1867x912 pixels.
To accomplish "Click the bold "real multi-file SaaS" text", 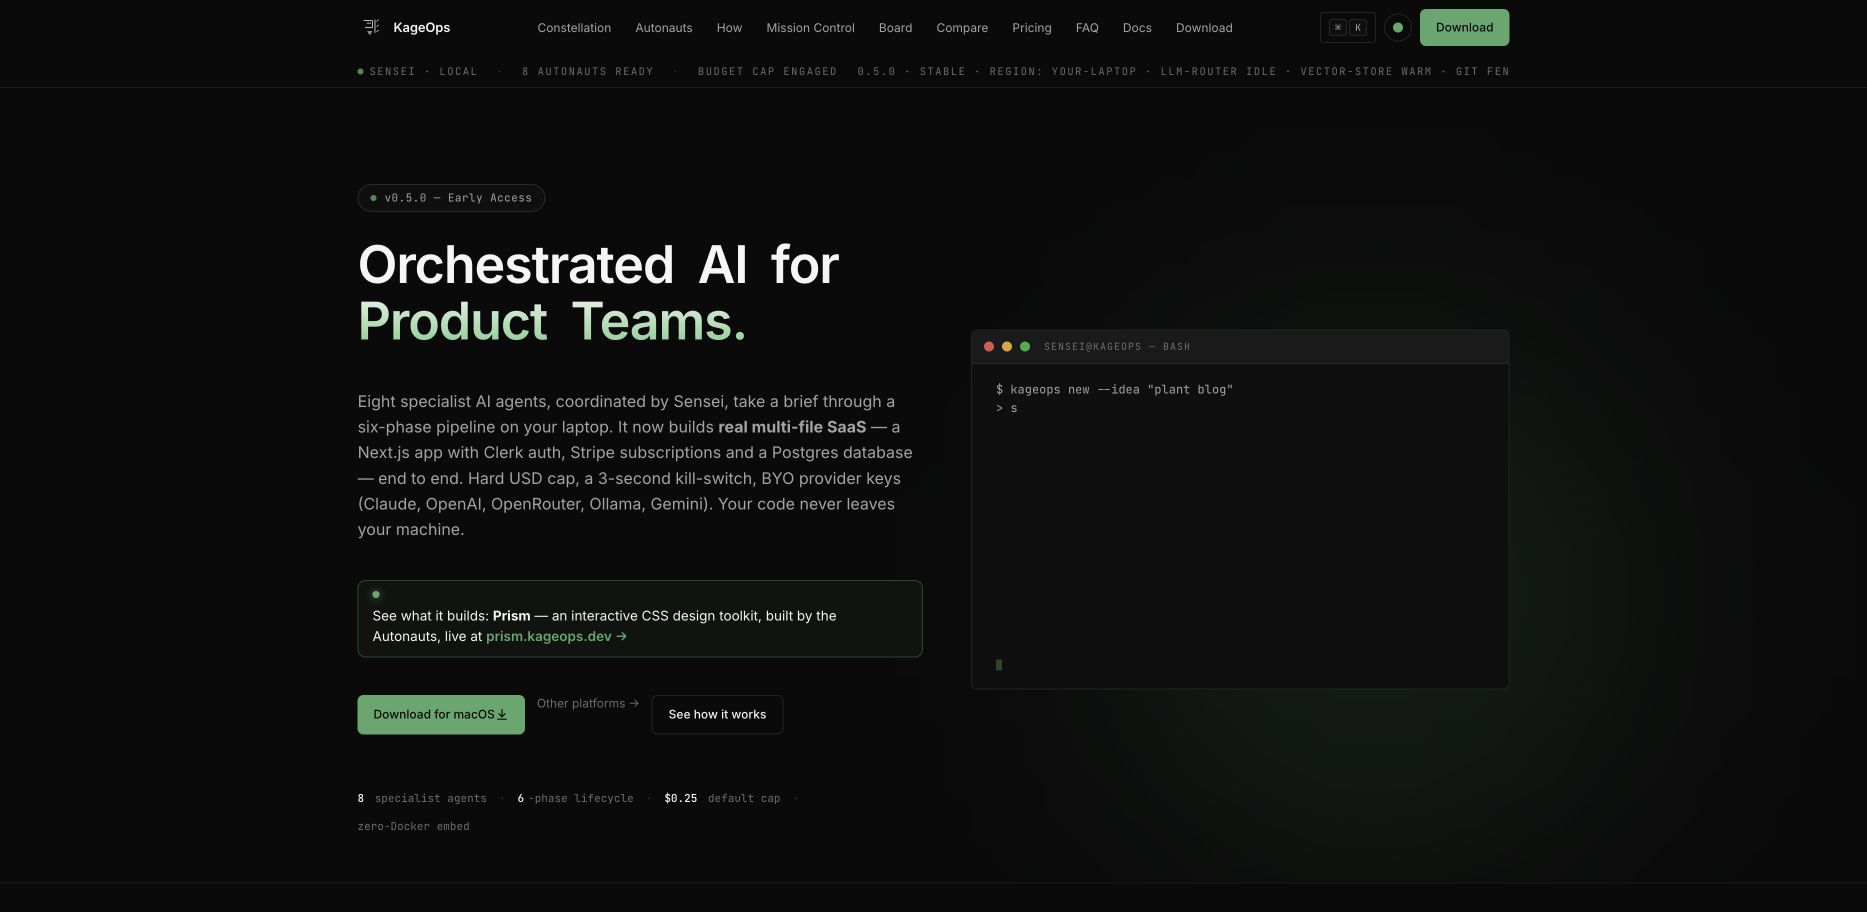I will pos(792,427).
